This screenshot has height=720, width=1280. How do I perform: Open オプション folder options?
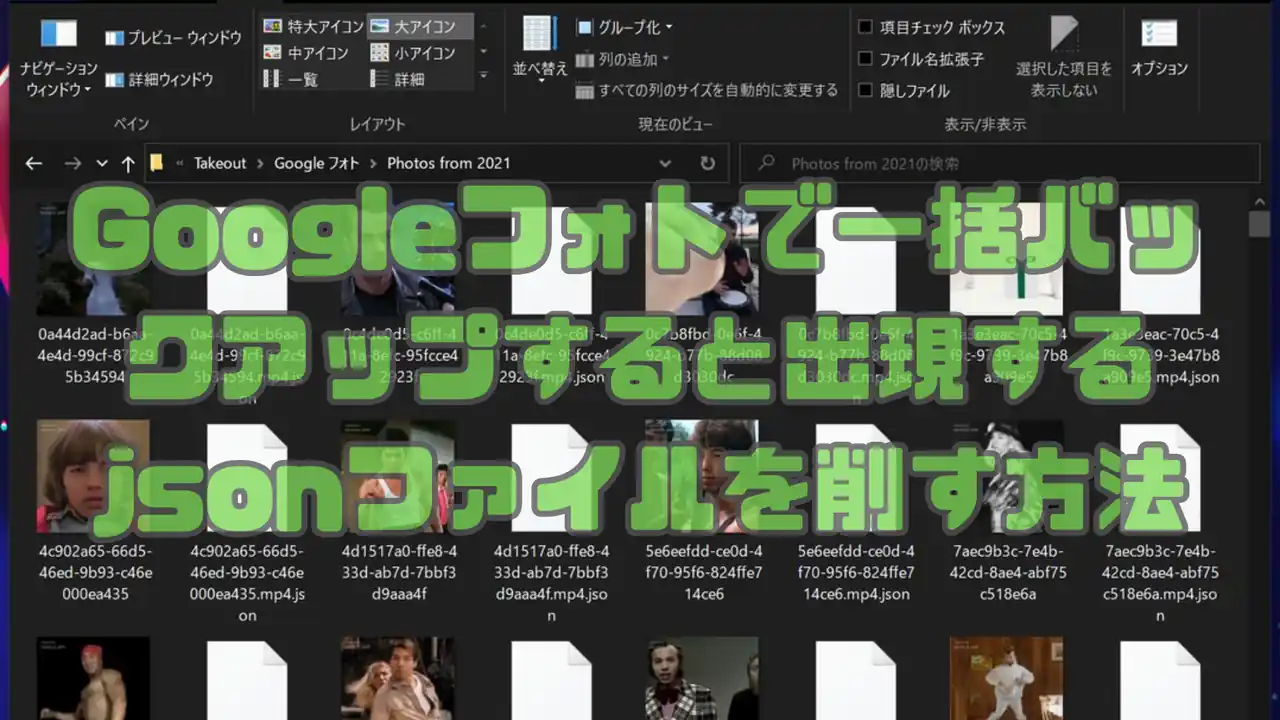[x=1159, y=48]
